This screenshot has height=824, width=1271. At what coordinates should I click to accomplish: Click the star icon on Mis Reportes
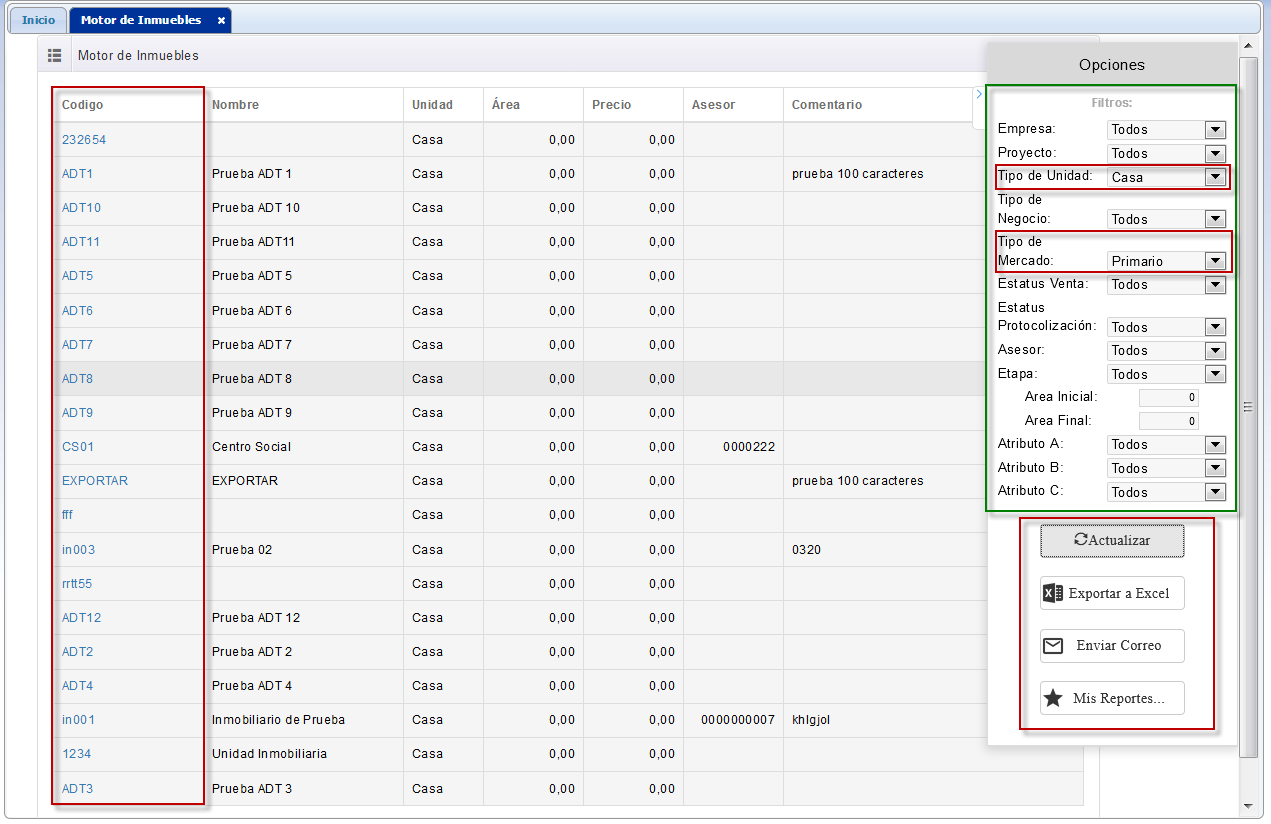tap(1053, 698)
